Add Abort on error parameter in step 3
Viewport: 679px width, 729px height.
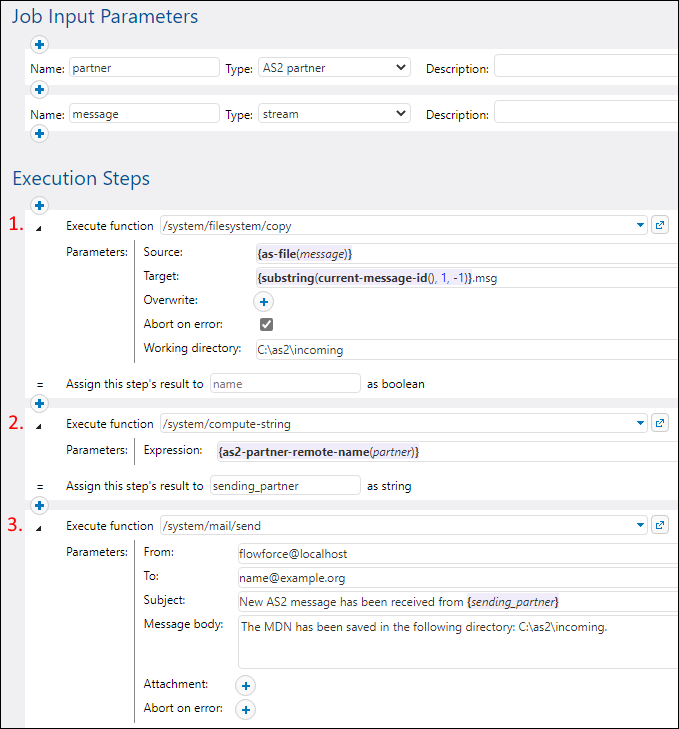tap(246, 709)
